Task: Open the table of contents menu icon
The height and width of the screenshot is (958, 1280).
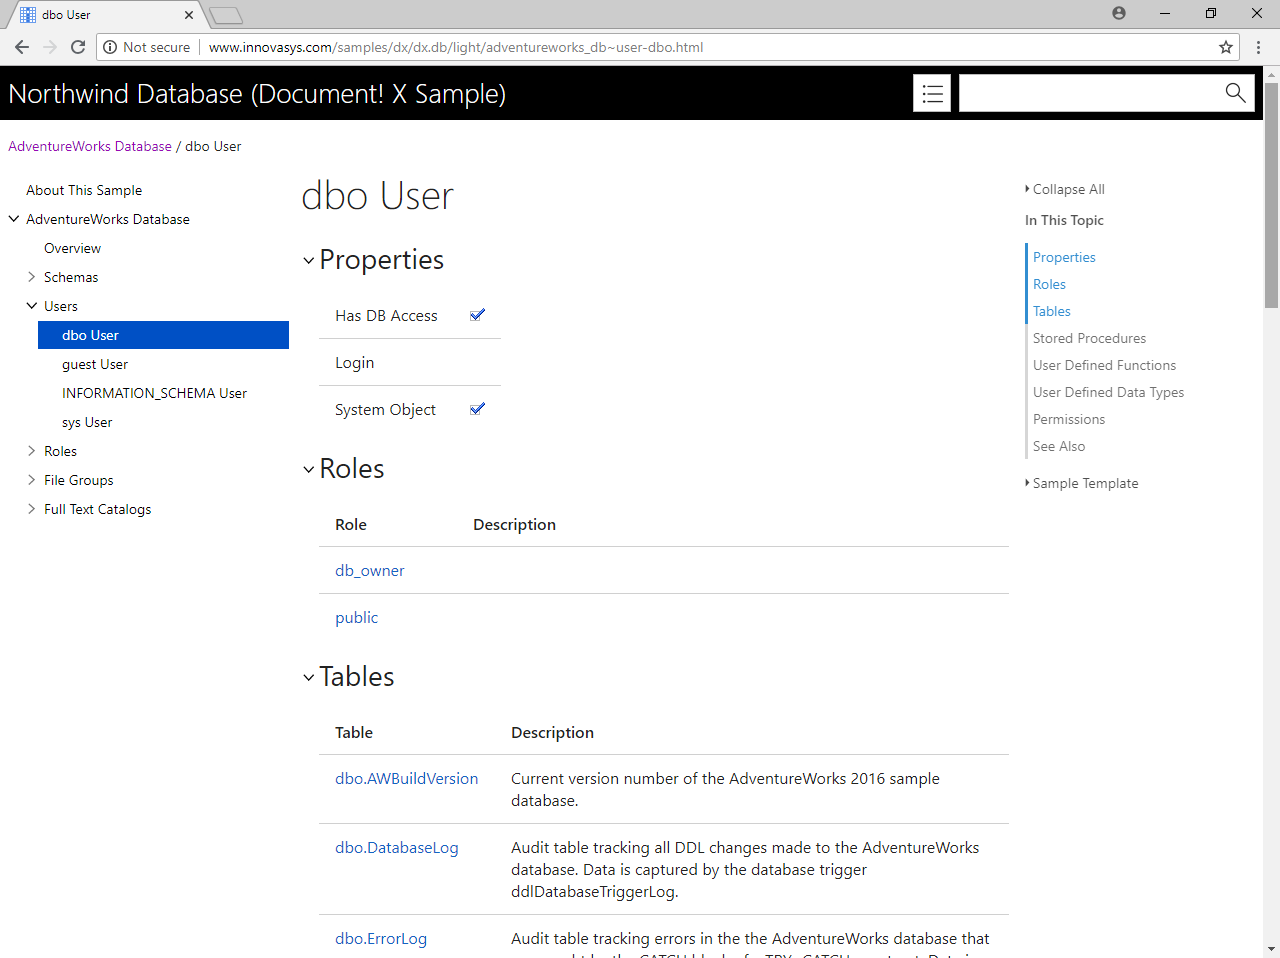Action: pyautogui.click(x=932, y=93)
